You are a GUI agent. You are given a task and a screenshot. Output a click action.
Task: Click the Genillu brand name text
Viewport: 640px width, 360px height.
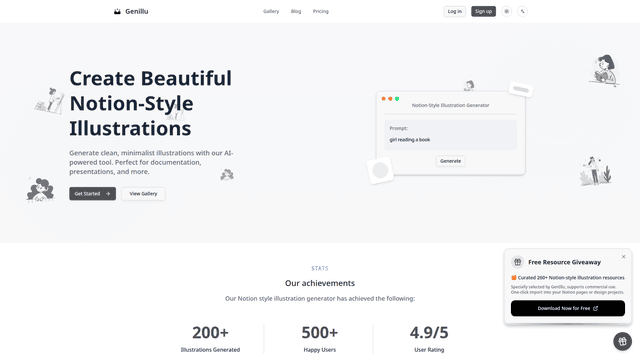tap(137, 11)
